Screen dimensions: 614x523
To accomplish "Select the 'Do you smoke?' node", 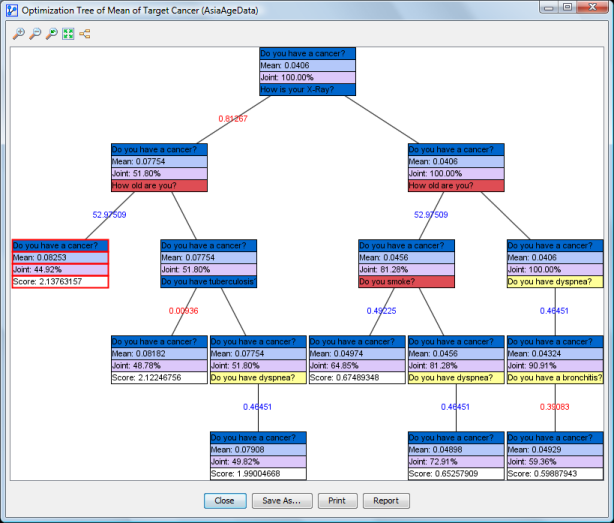I will click(407, 263).
